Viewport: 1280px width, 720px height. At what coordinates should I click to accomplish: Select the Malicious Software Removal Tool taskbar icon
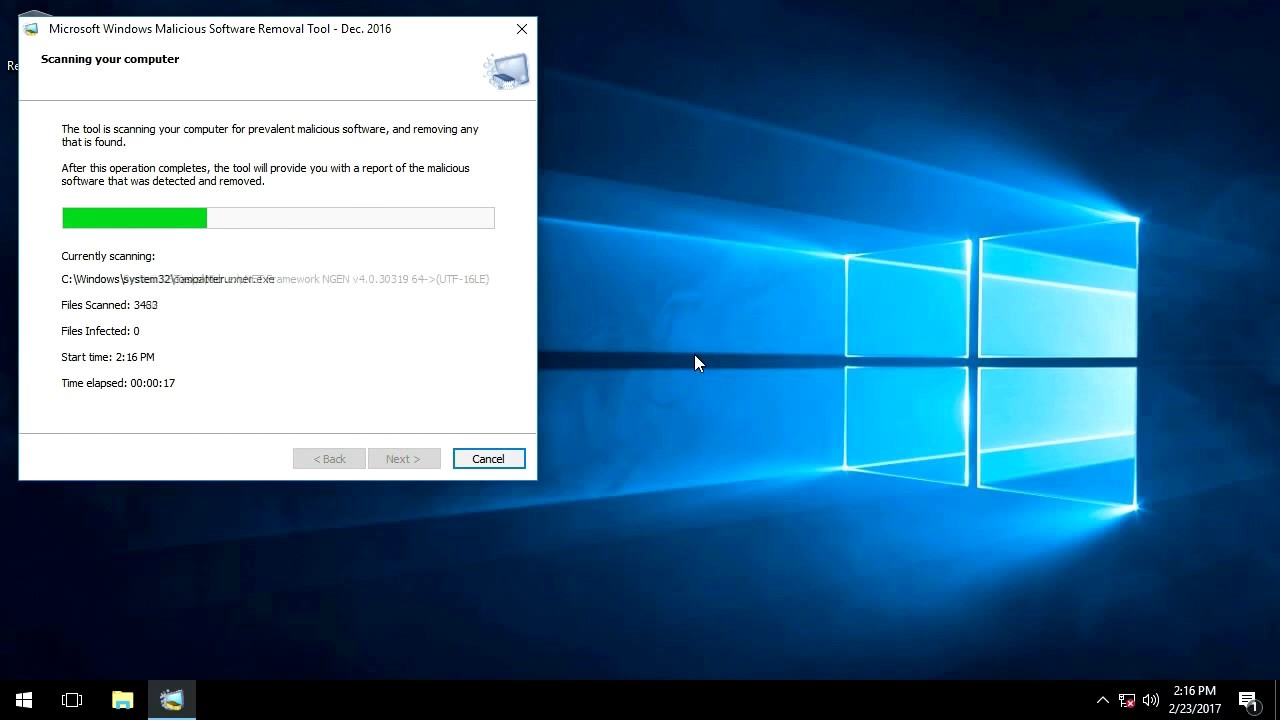[172, 700]
